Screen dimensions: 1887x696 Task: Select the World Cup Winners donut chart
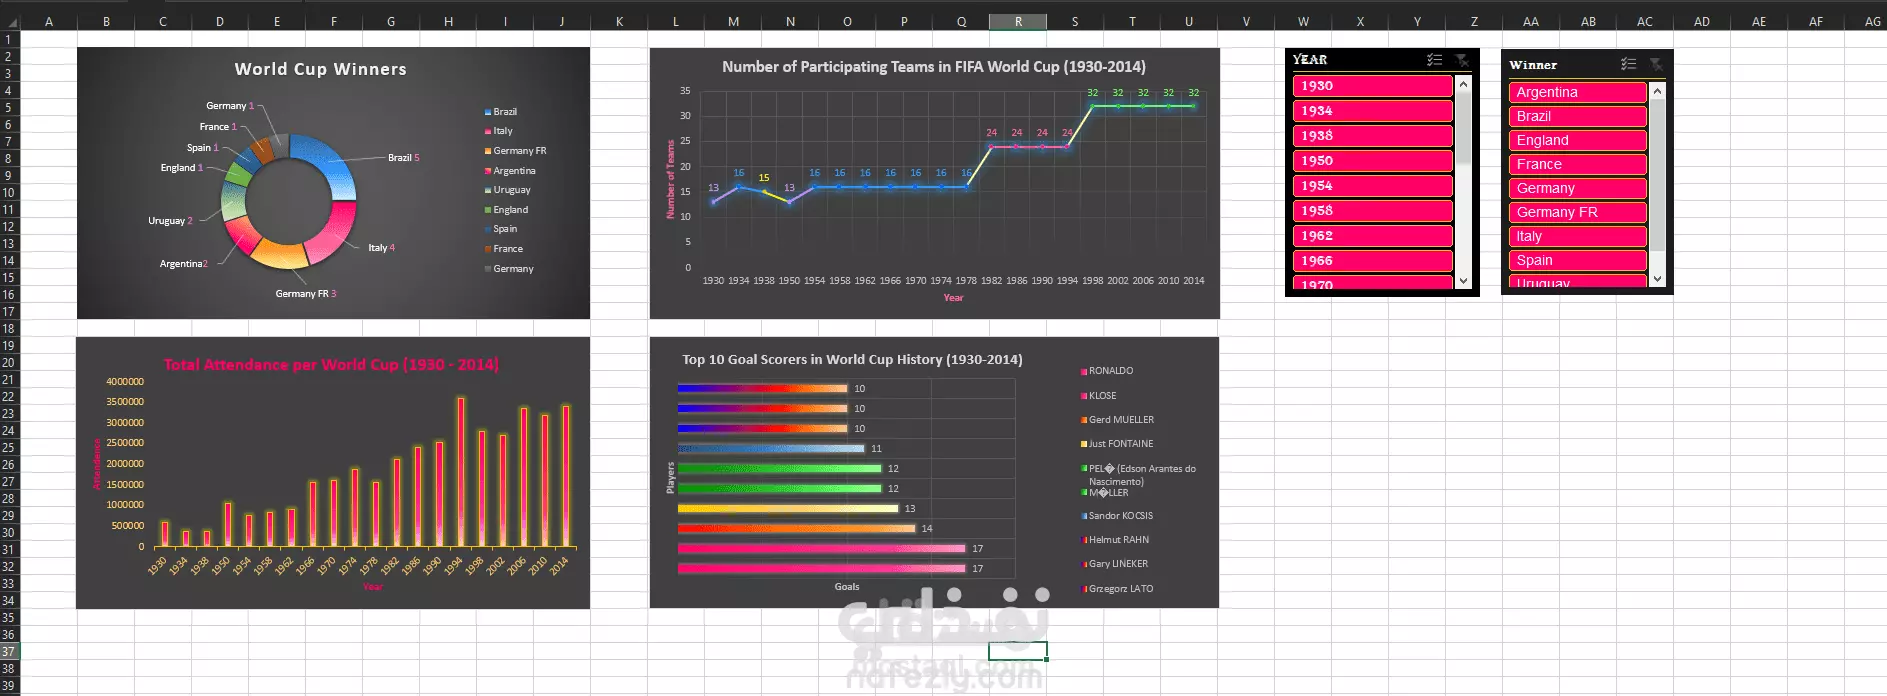pos(333,183)
